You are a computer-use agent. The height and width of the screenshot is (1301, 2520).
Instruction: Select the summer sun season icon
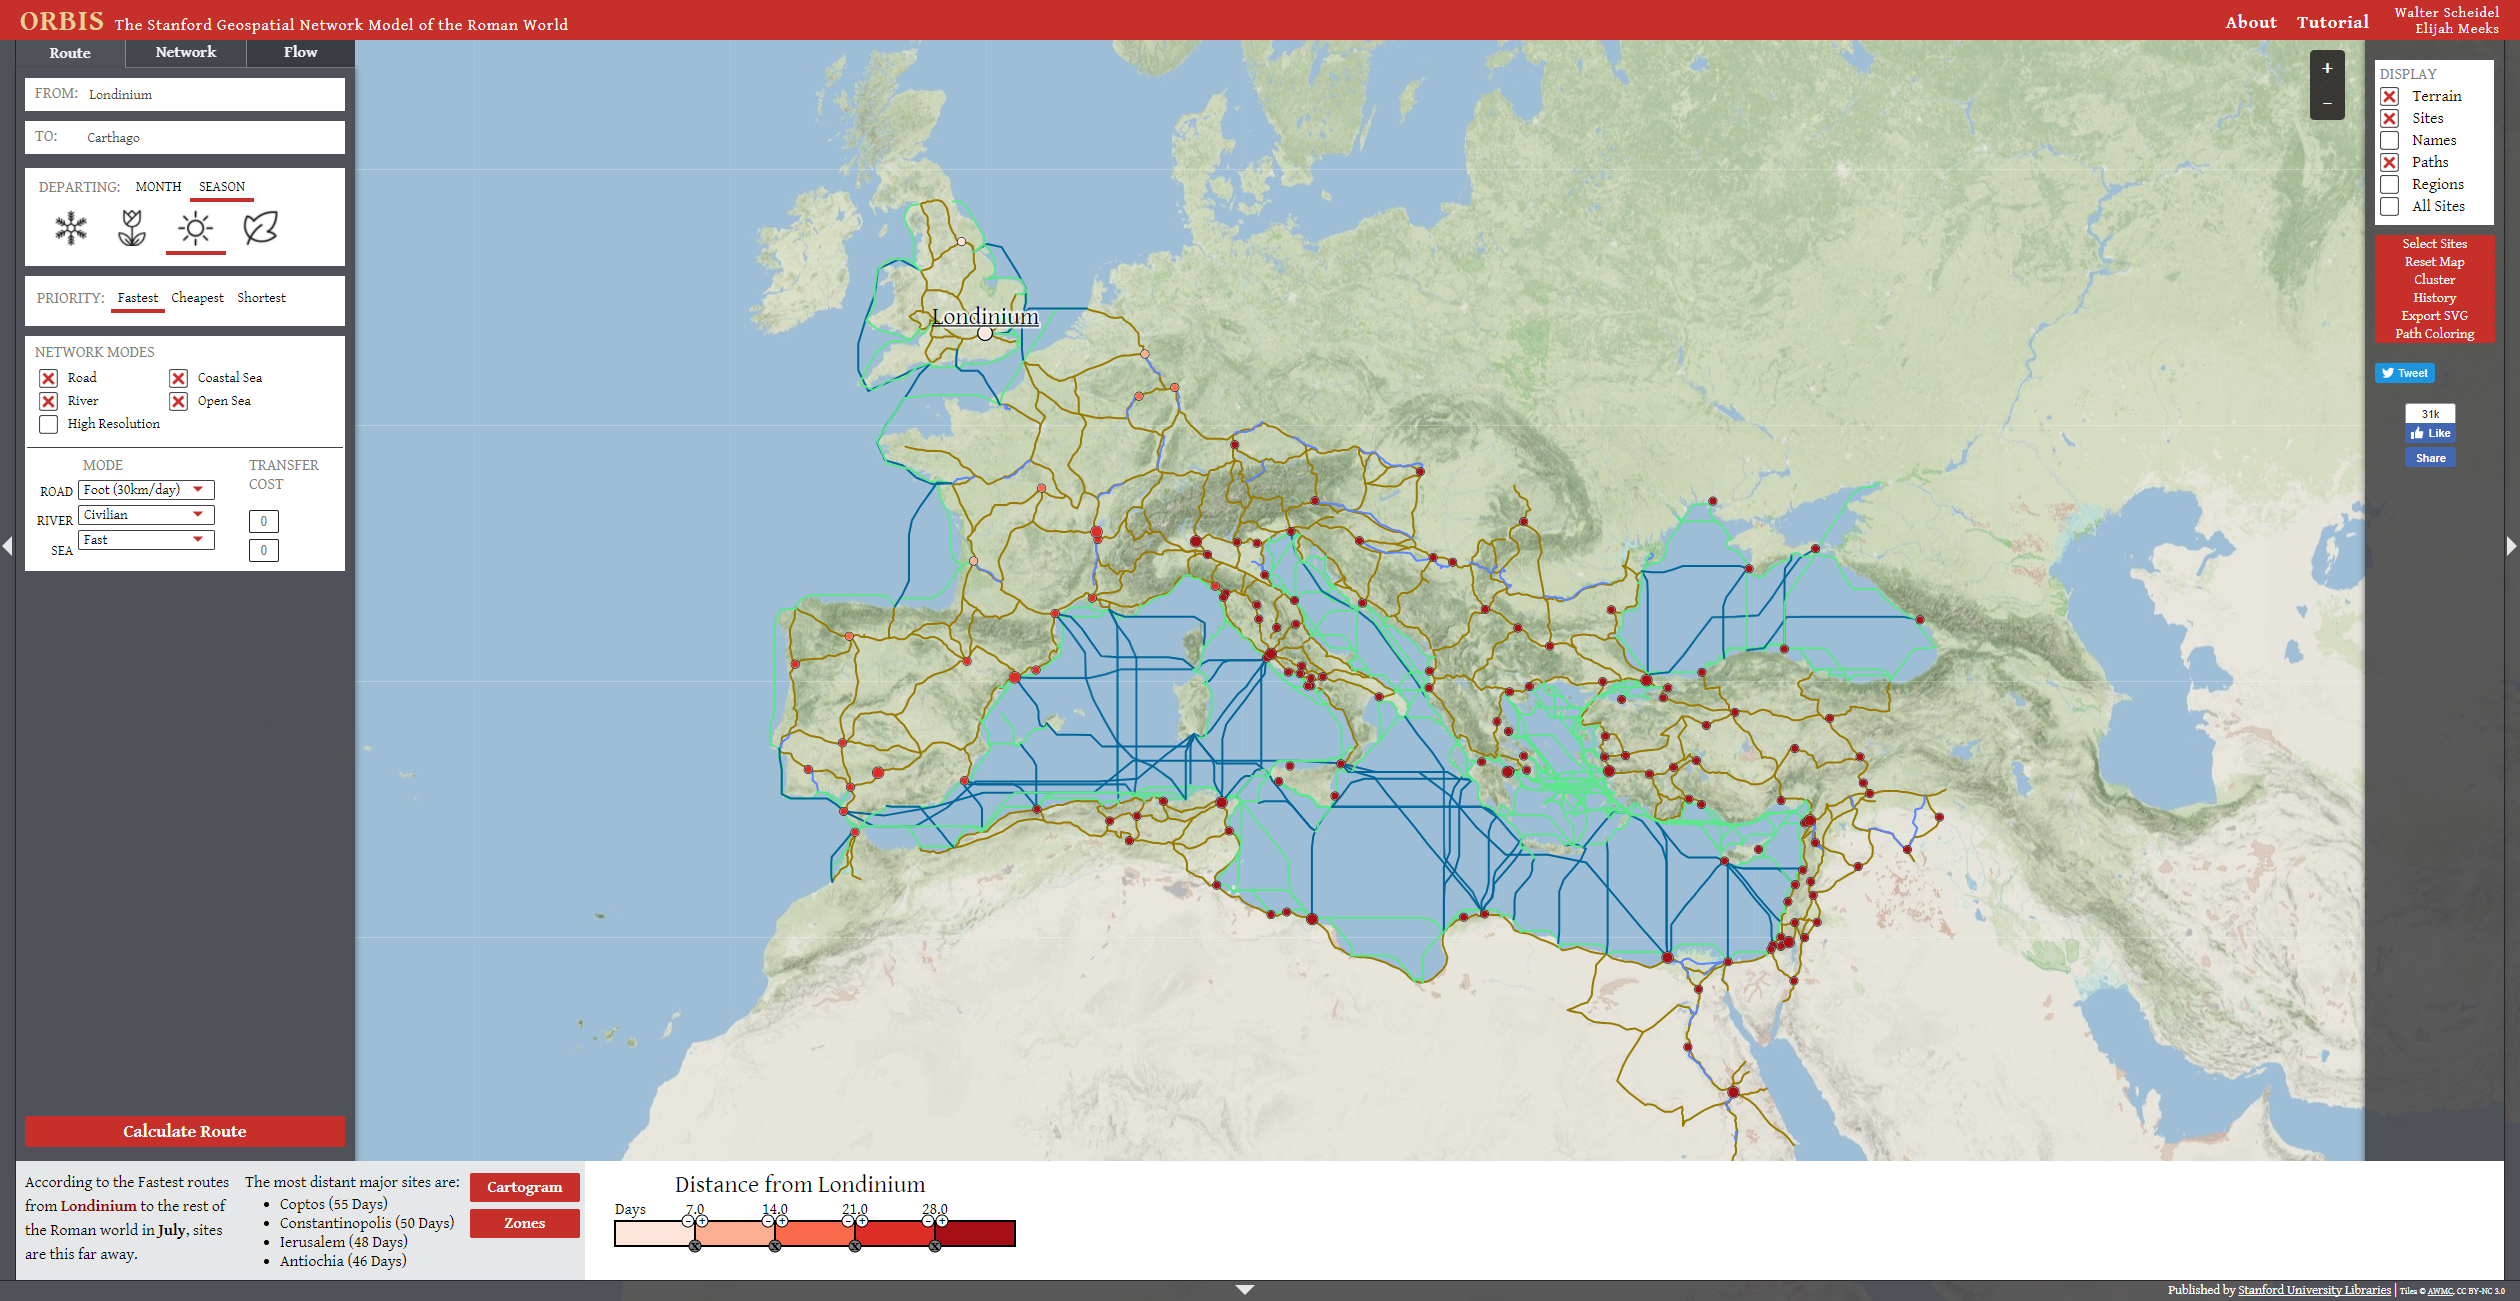coord(195,228)
